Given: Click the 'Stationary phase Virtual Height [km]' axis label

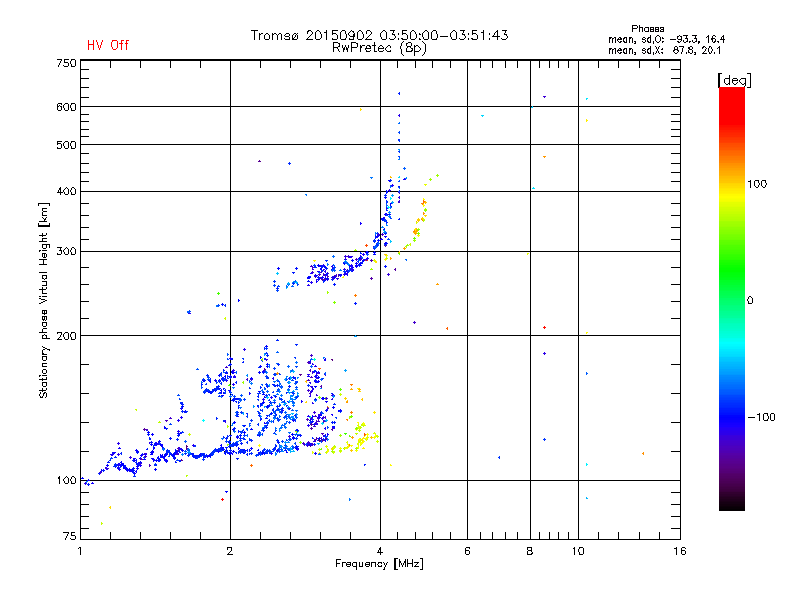Looking at the screenshot, I should 44,301.
